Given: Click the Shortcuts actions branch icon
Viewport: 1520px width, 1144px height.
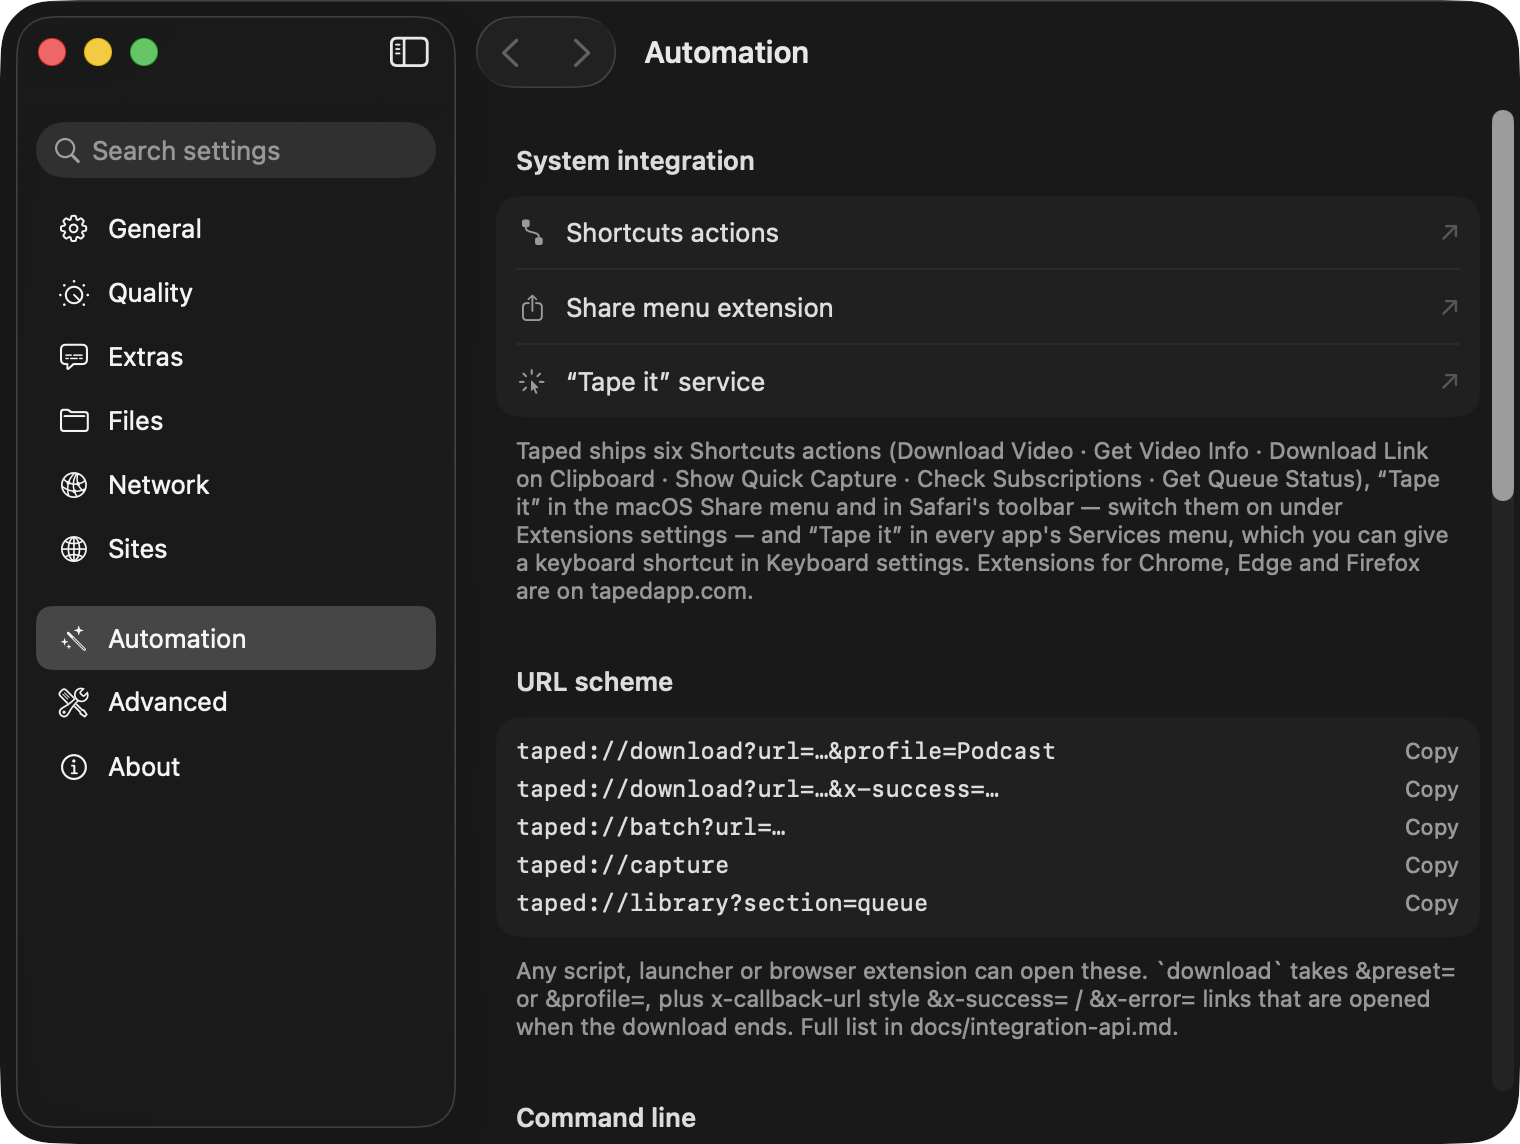Looking at the screenshot, I should click(532, 233).
